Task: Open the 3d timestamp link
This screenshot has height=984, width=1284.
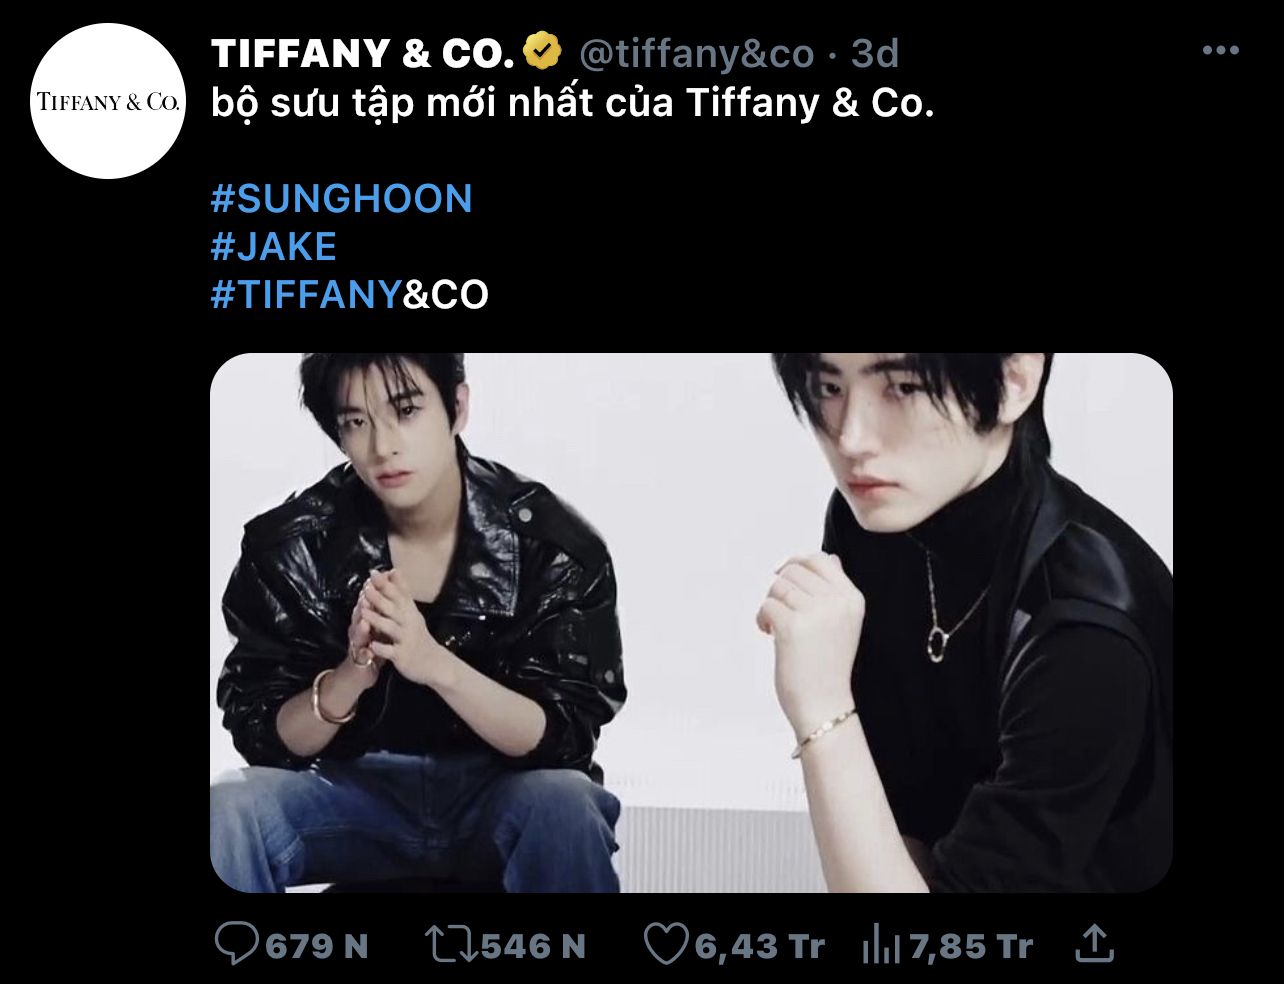Action: pyautogui.click(x=876, y=53)
